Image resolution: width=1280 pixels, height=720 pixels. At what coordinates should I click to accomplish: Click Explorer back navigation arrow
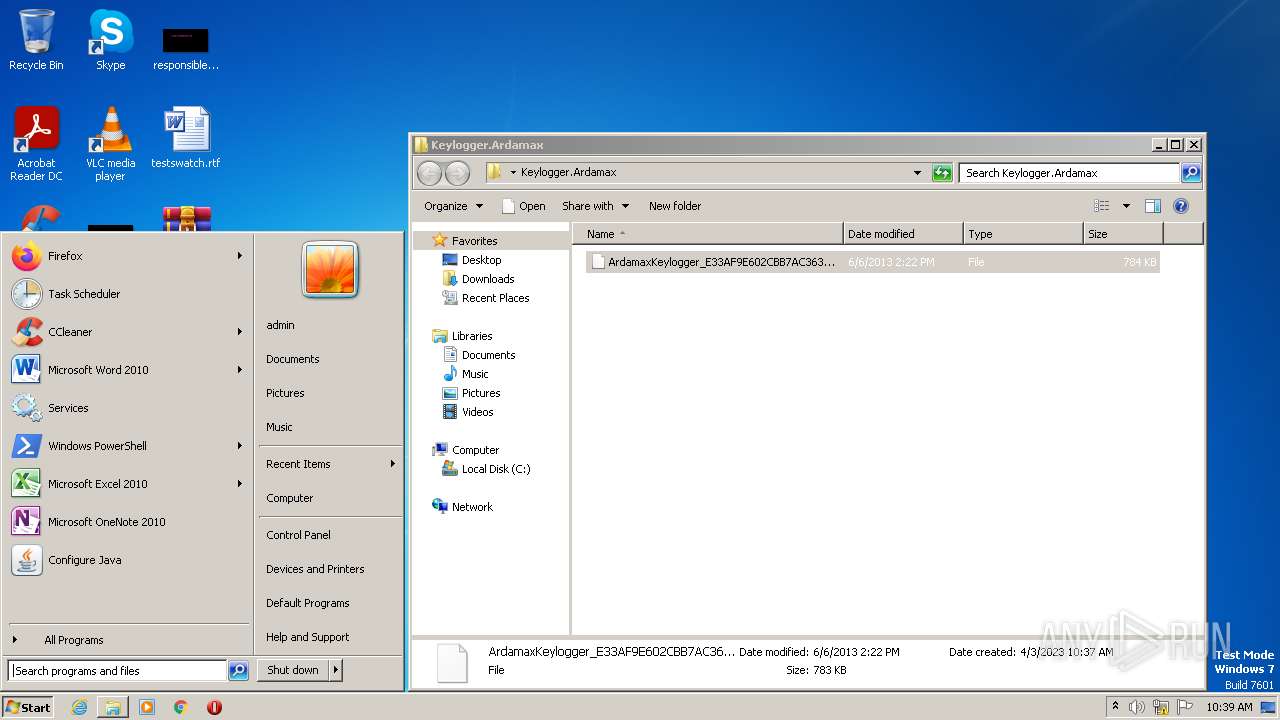[429, 173]
